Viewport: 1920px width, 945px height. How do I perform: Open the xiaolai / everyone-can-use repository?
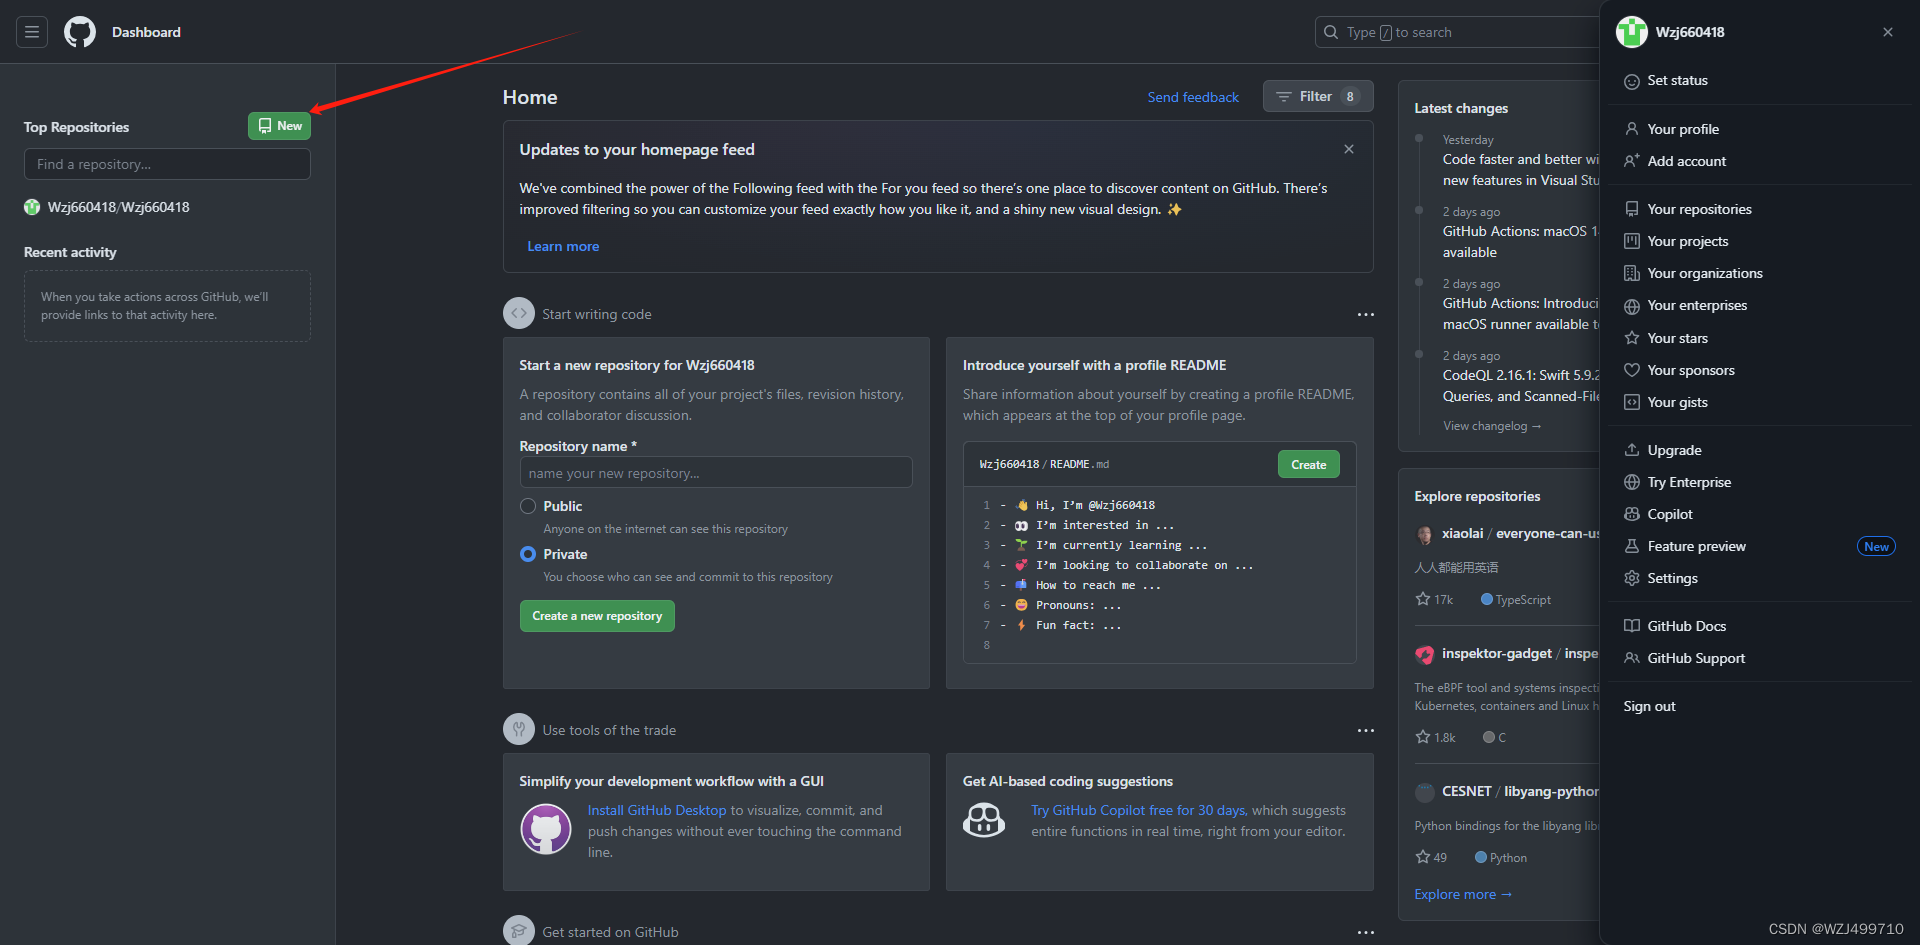(x=1520, y=533)
